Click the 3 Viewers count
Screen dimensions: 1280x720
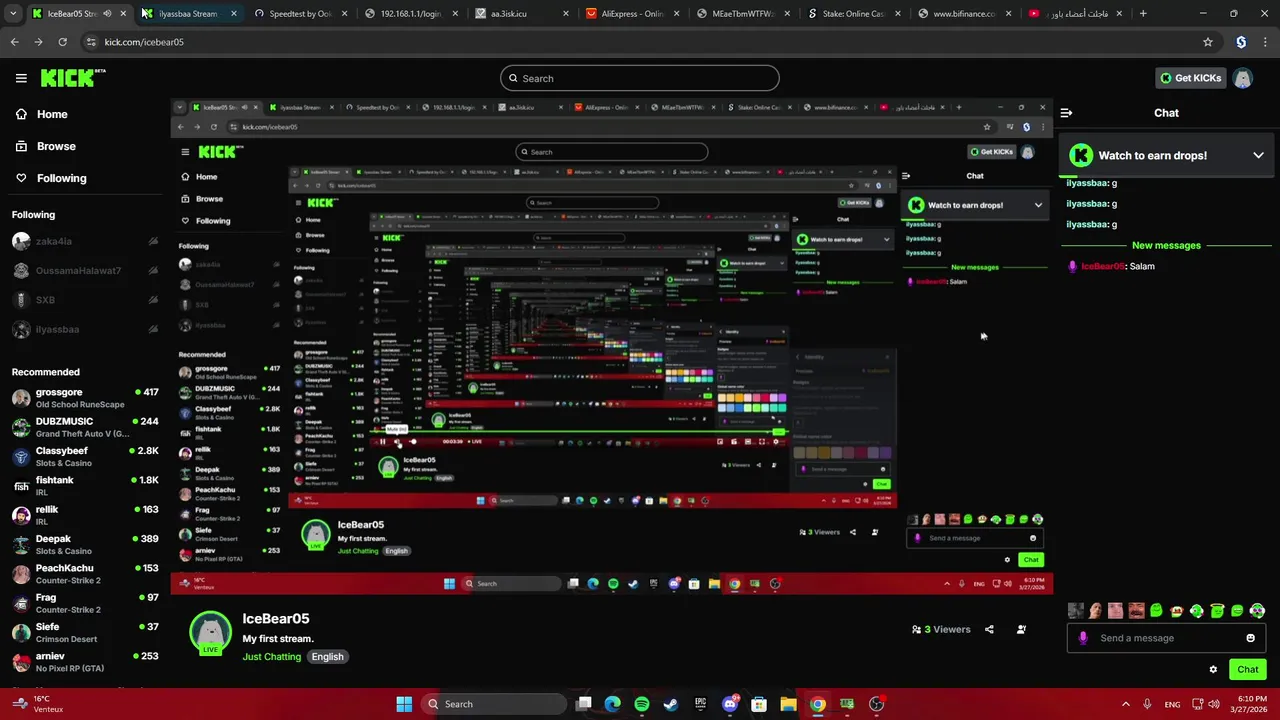pyautogui.click(x=941, y=629)
